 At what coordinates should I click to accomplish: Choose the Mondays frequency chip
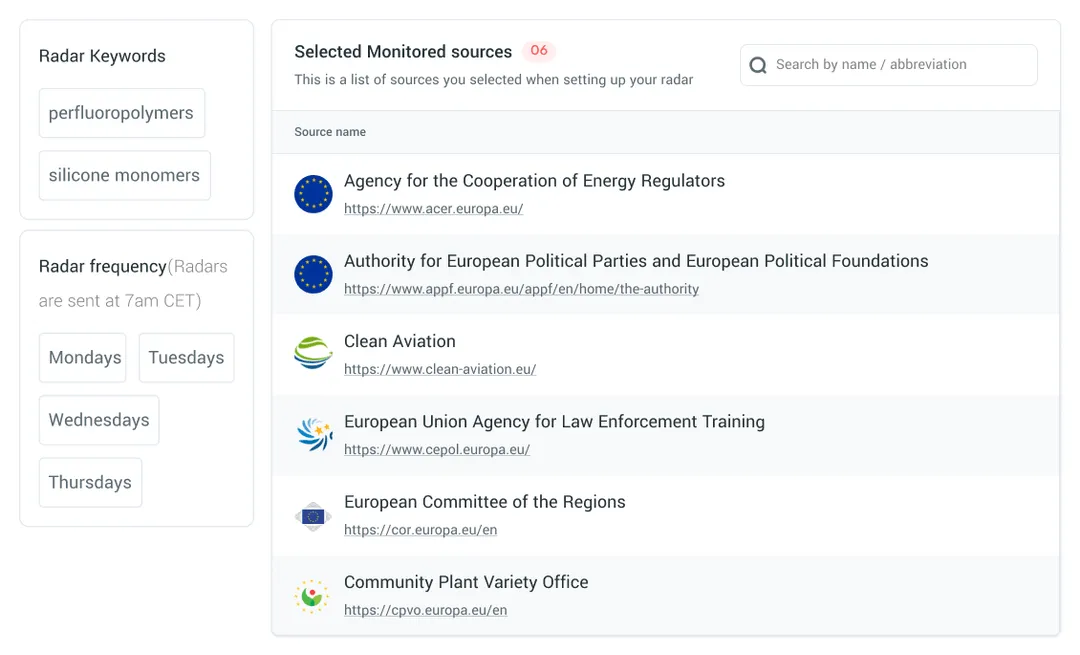(83, 357)
